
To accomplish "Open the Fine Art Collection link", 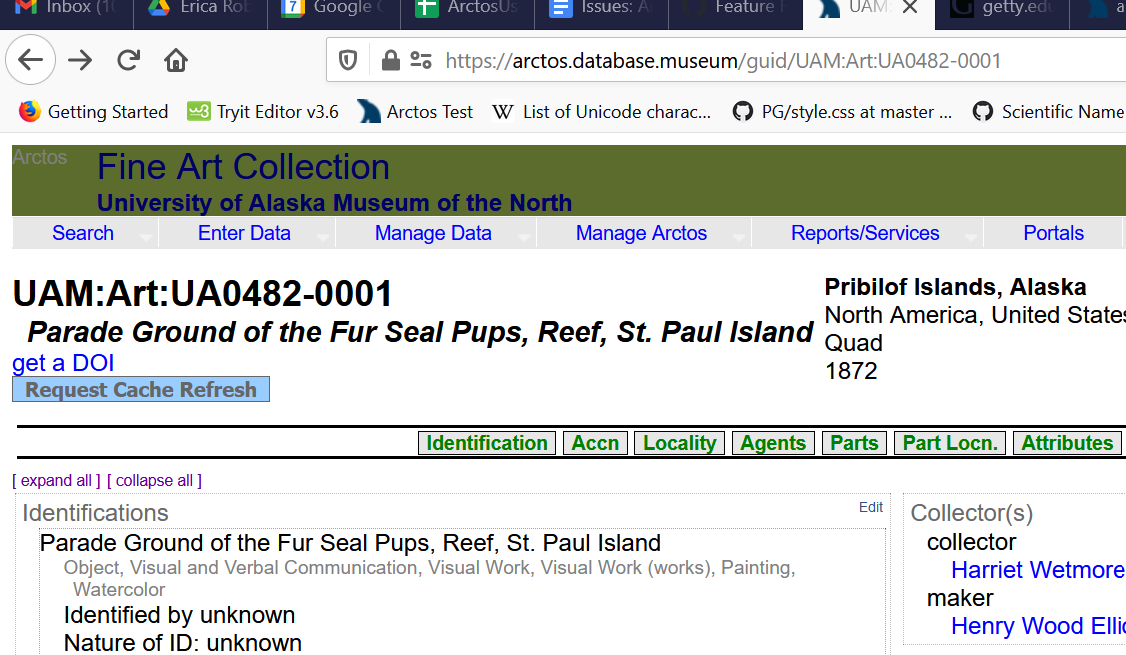I will tap(243, 167).
